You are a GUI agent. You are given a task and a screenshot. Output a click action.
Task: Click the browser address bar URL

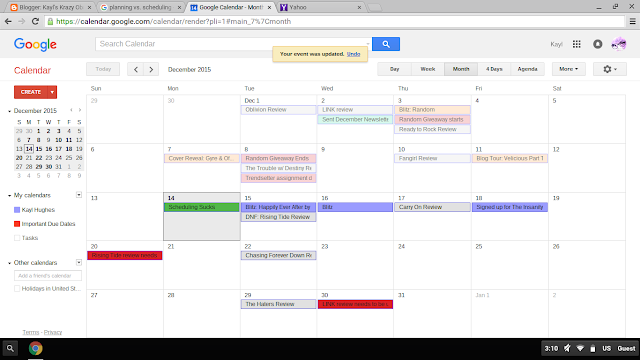click(x=173, y=21)
